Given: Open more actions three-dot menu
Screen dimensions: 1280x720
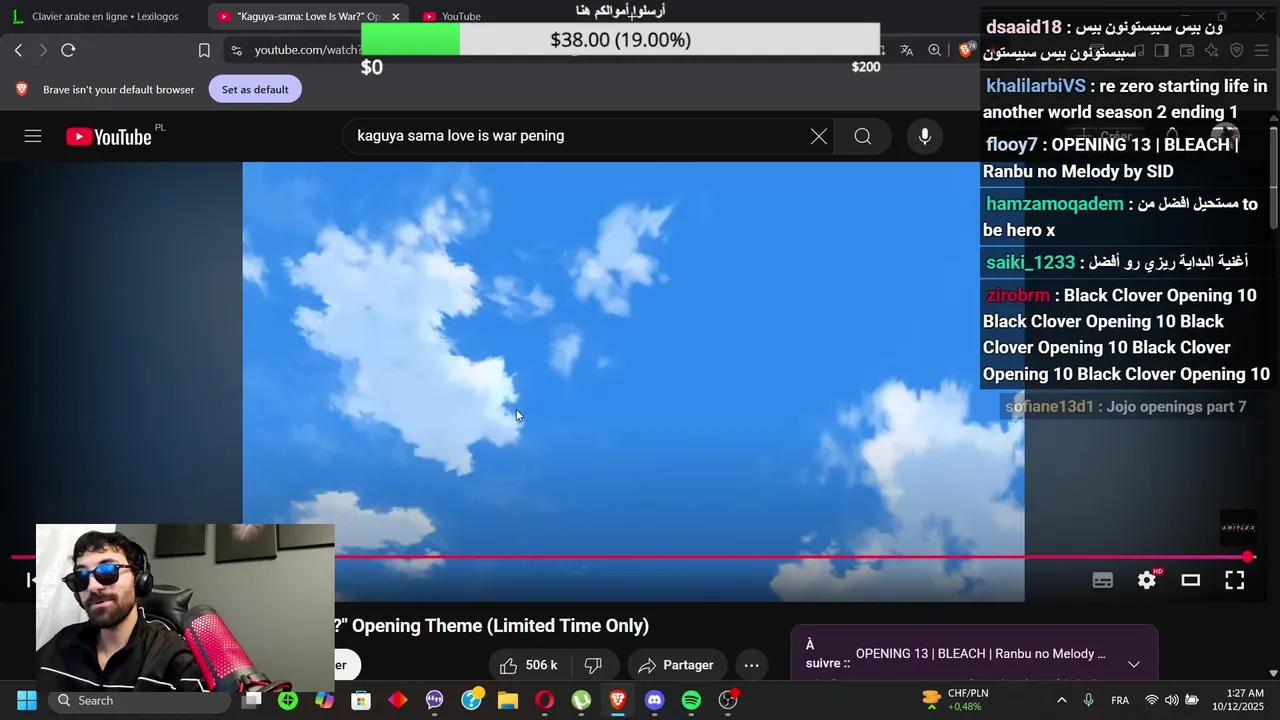Looking at the screenshot, I should pyautogui.click(x=752, y=665).
